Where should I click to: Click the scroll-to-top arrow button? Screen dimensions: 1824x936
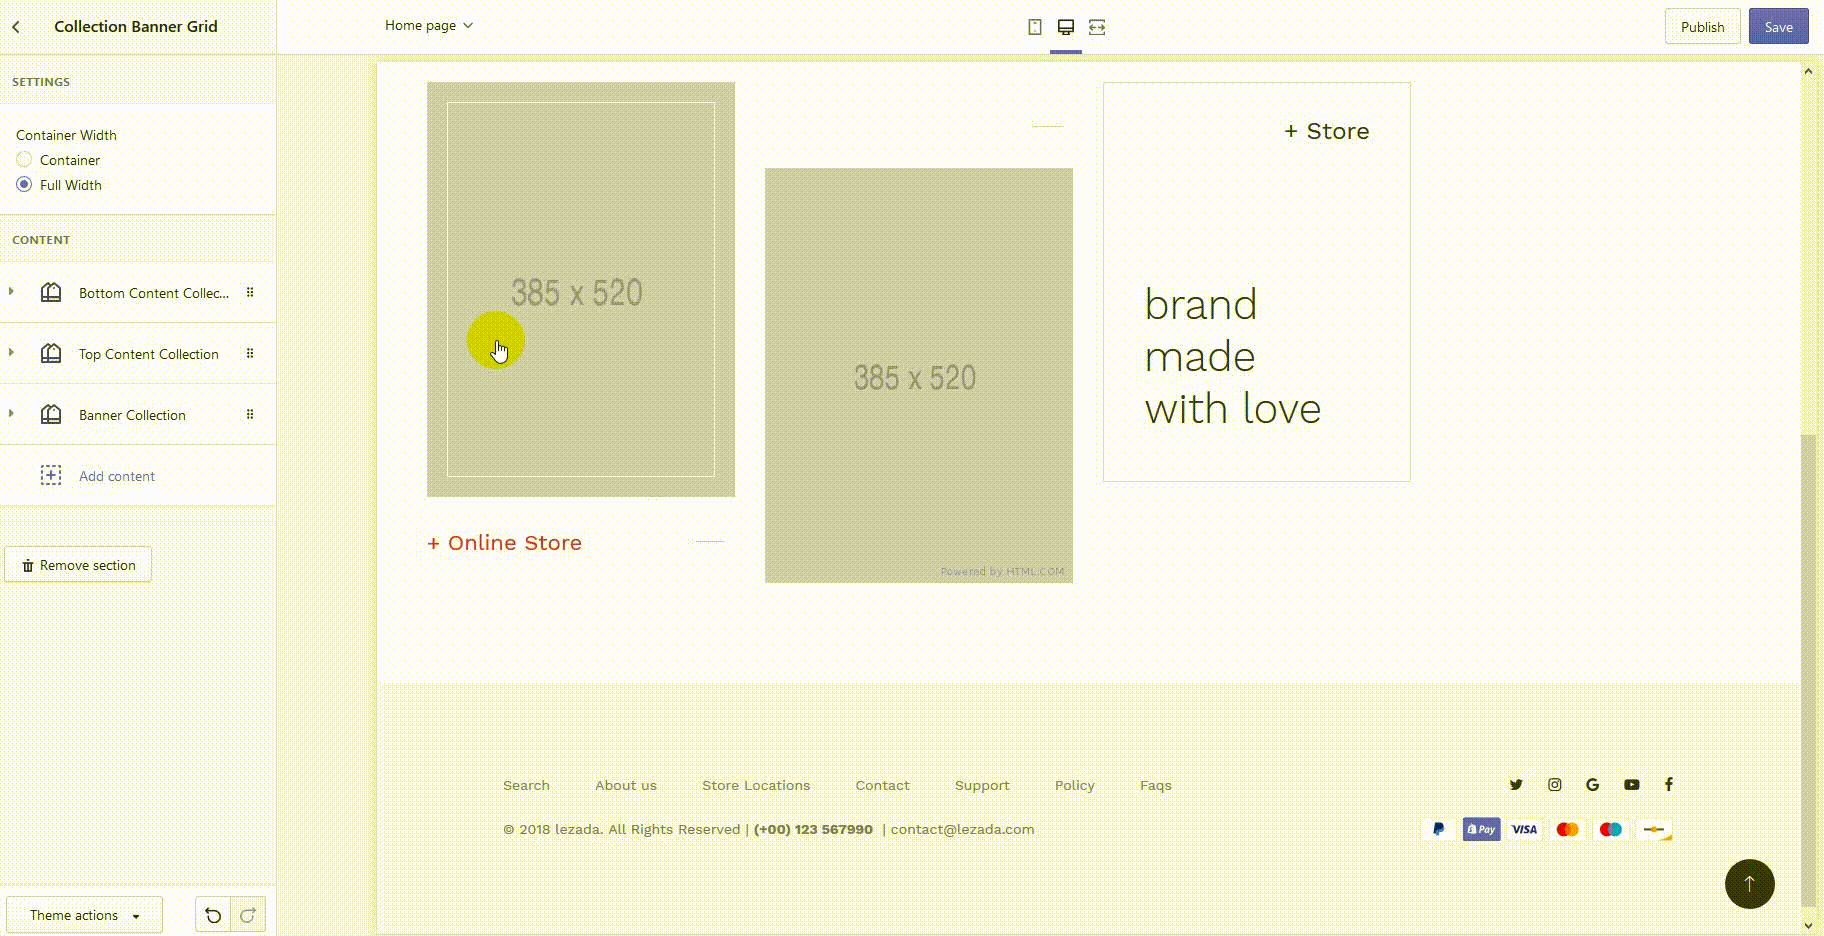point(1749,884)
